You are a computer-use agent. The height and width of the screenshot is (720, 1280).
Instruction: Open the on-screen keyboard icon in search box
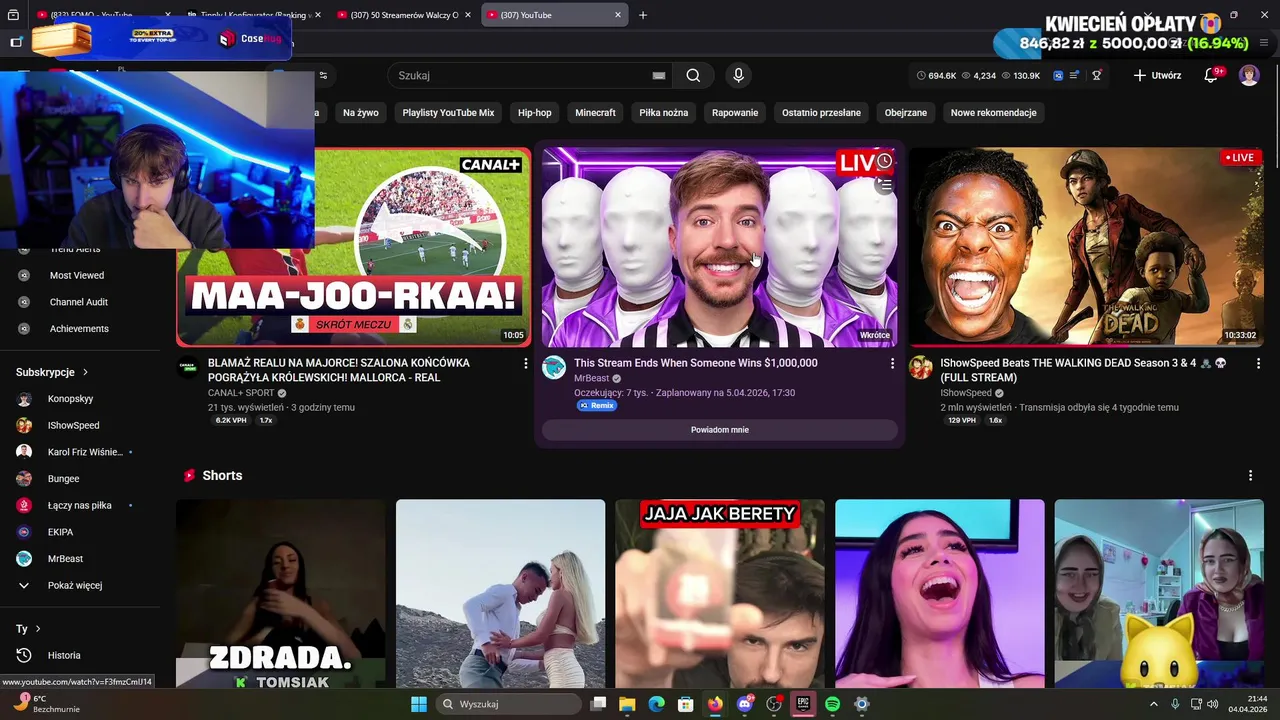tap(659, 75)
